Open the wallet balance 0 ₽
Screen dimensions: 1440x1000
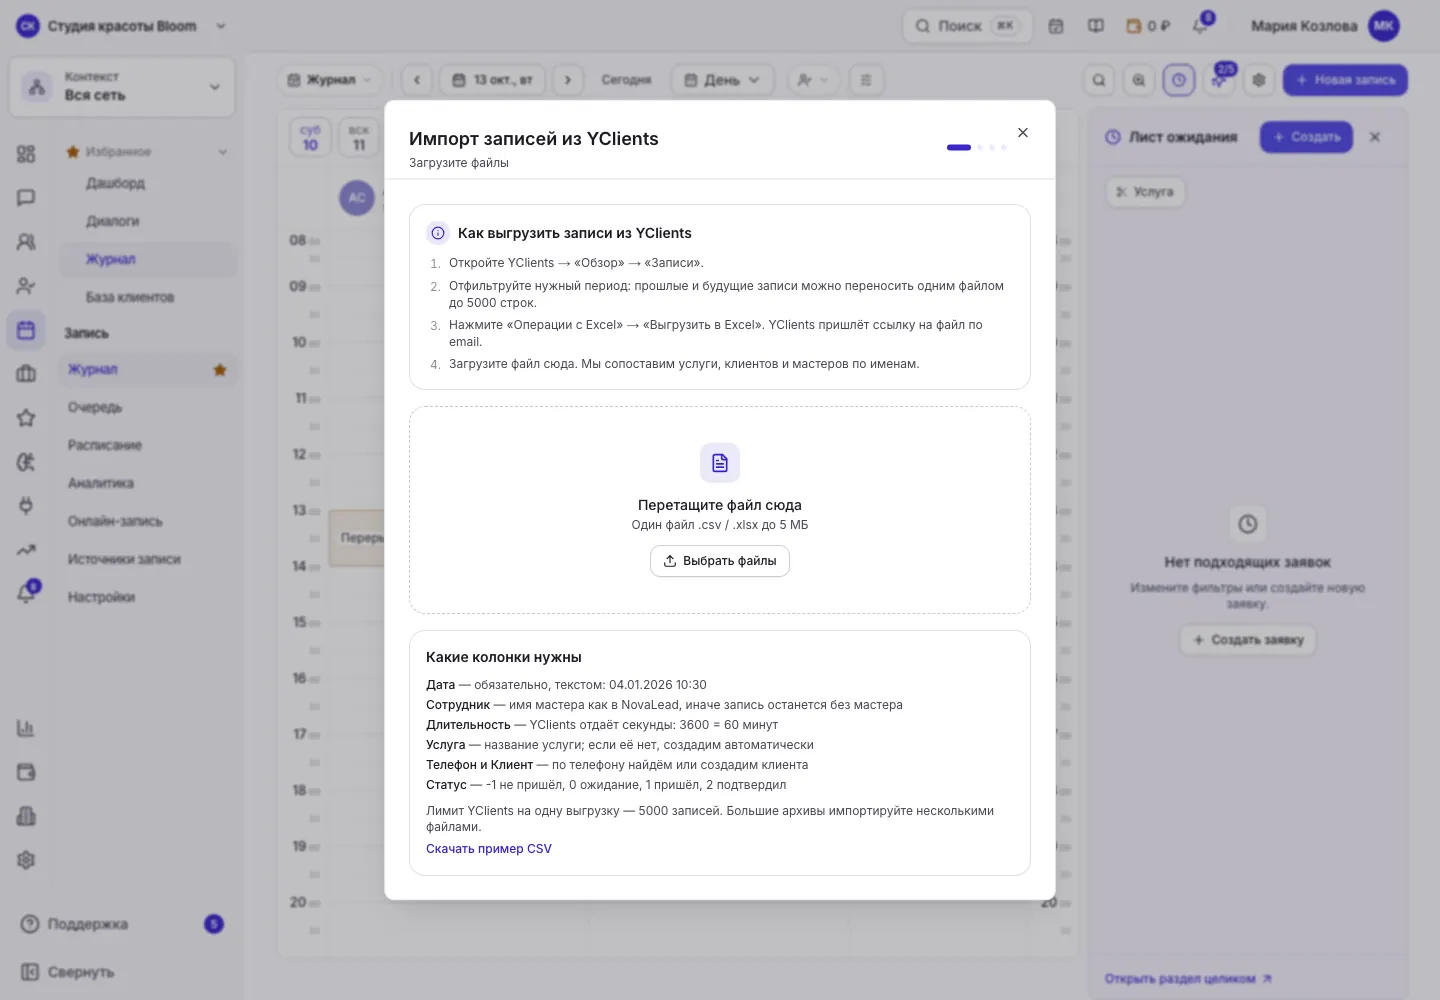point(1148,26)
